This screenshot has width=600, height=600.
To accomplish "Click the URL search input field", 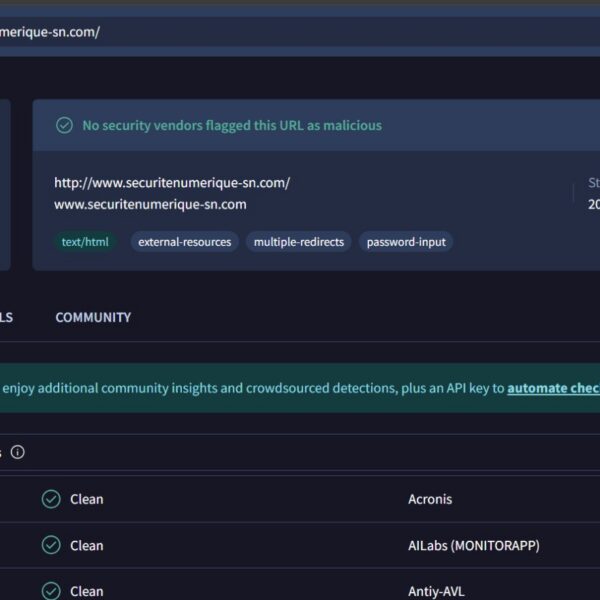I will 300,31.
